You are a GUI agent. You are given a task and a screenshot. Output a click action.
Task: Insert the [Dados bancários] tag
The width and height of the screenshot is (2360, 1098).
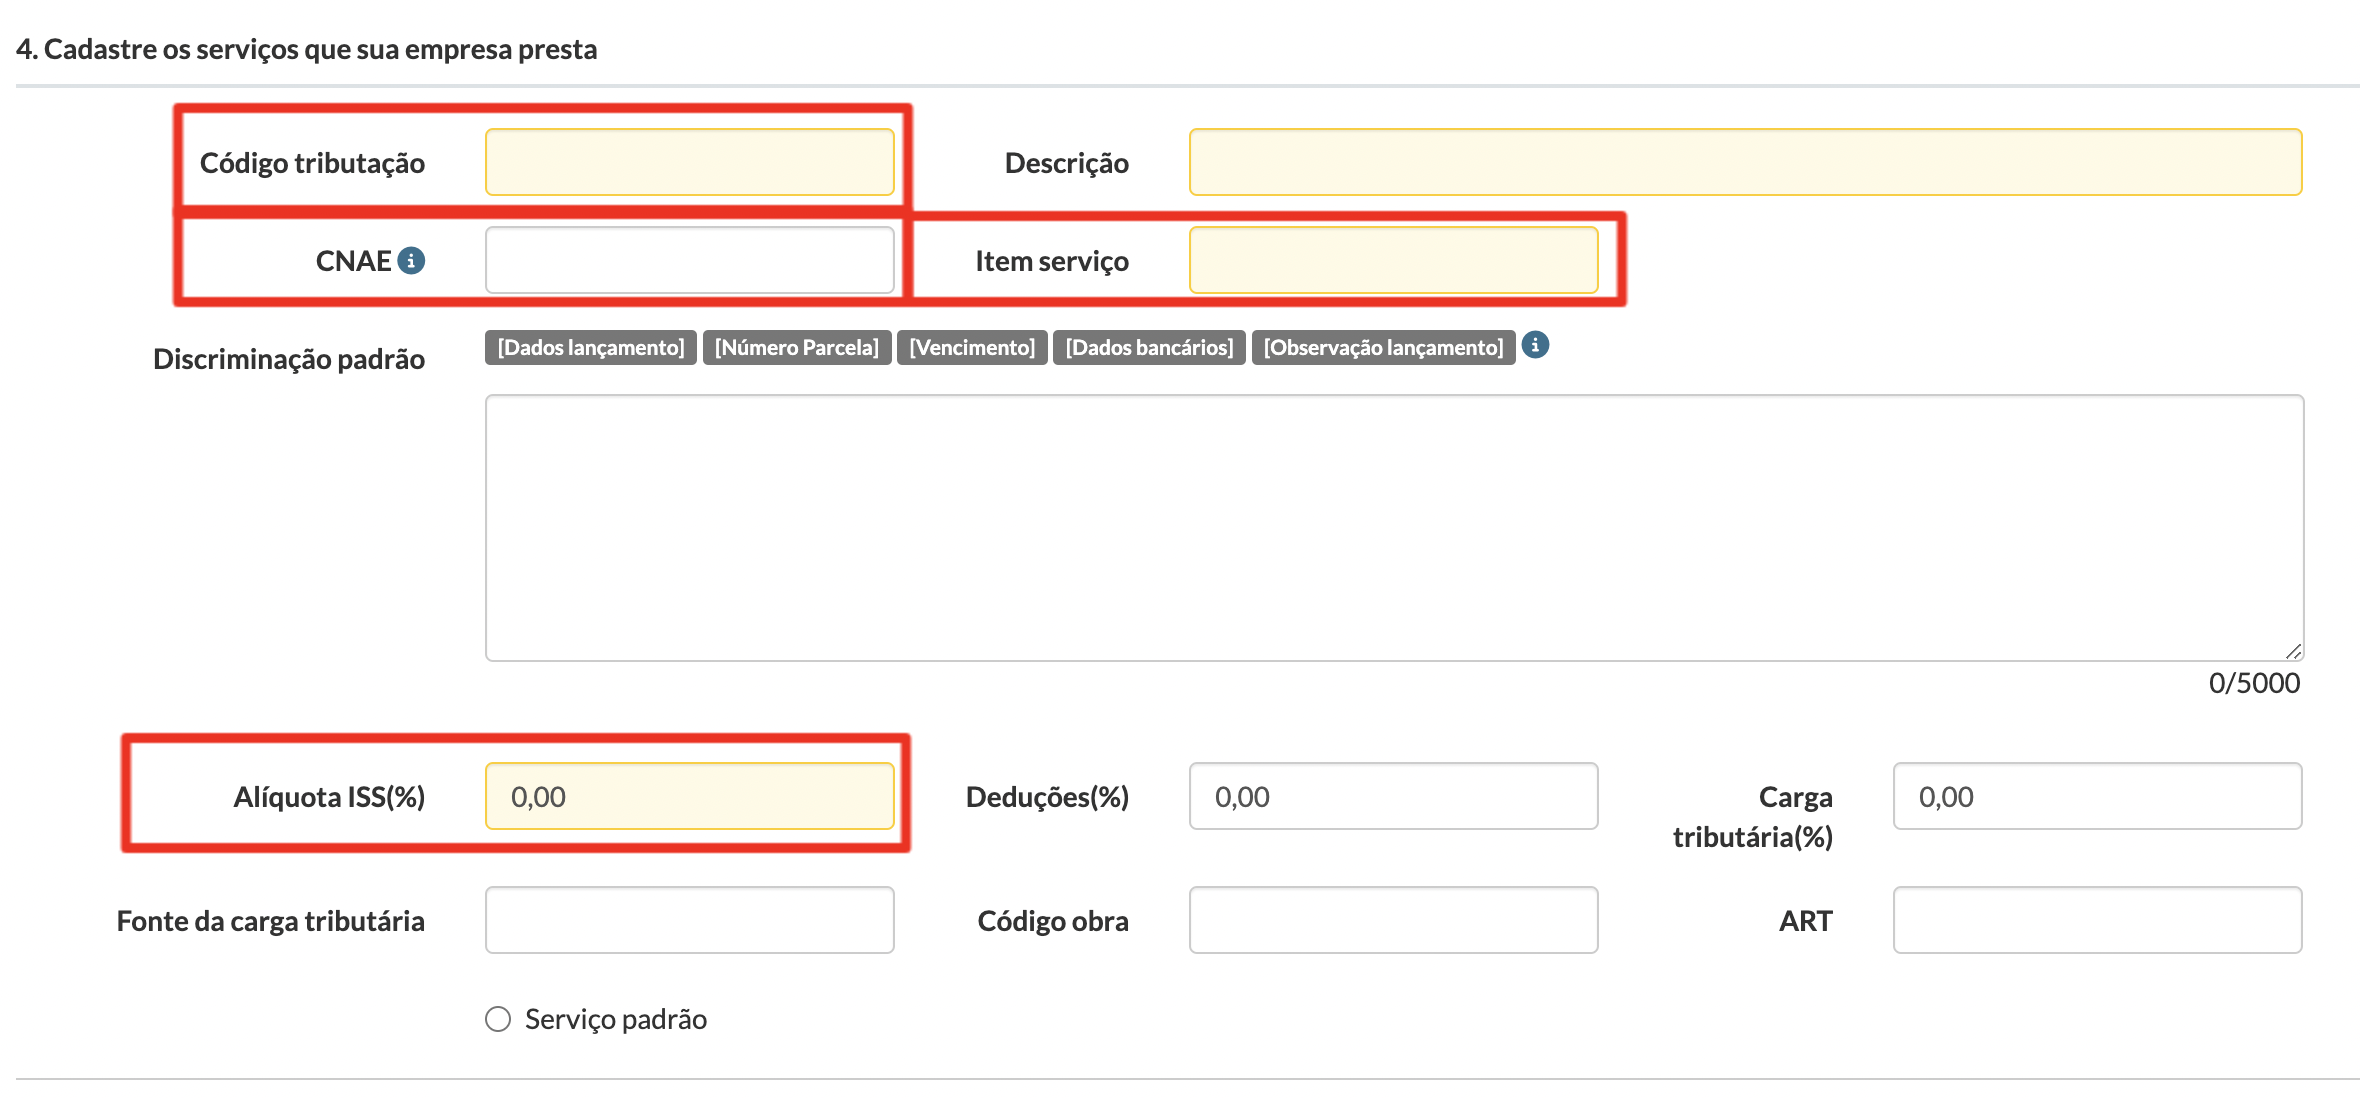[x=1149, y=347]
